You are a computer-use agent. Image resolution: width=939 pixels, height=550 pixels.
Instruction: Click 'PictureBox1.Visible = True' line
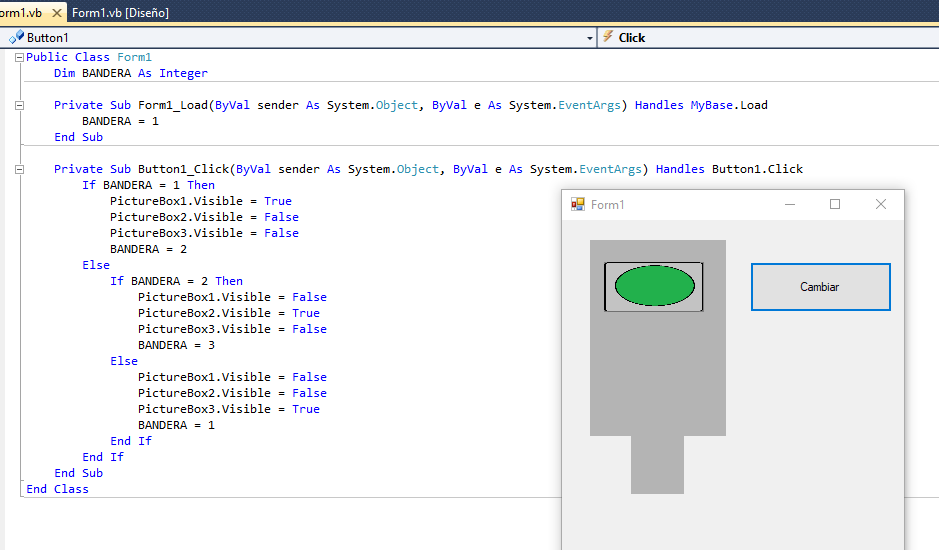(x=201, y=201)
